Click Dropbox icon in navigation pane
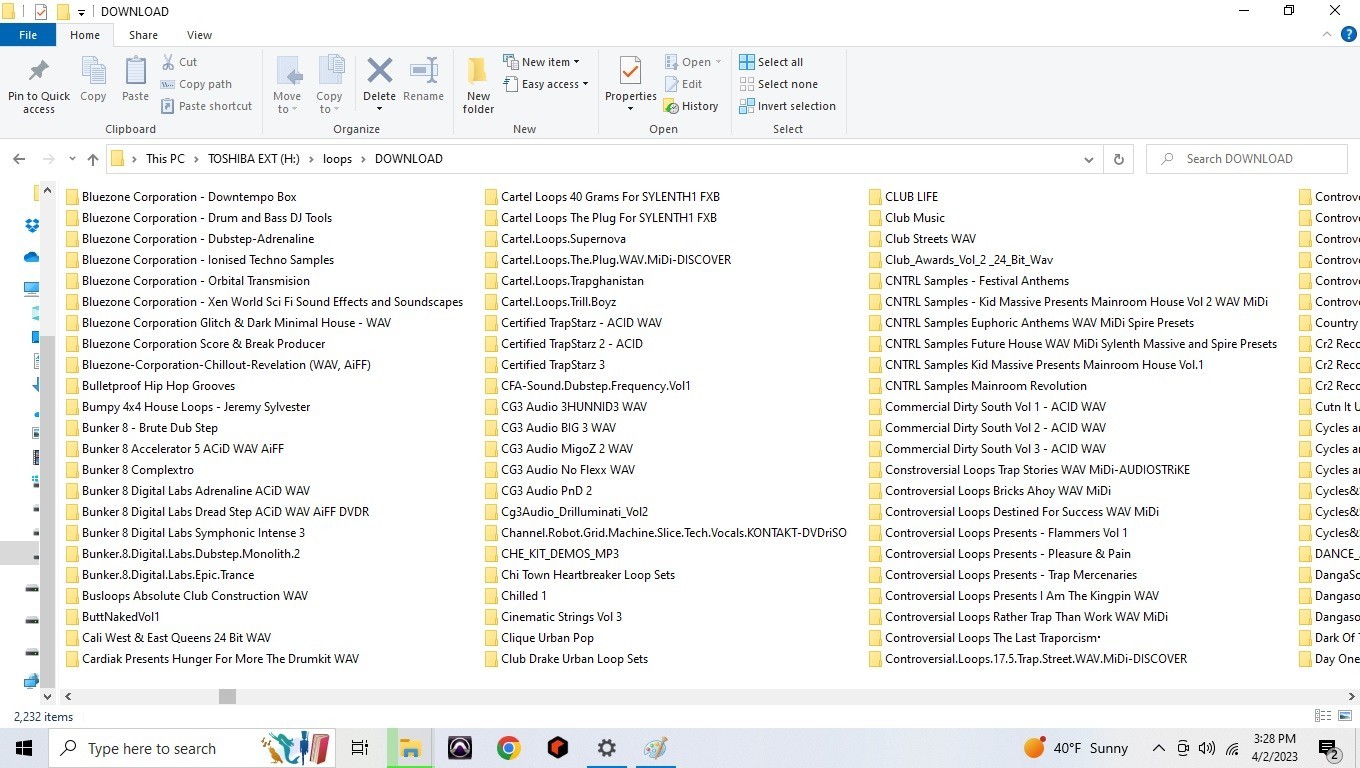Viewport: 1360px width, 768px height. [x=32, y=225]
